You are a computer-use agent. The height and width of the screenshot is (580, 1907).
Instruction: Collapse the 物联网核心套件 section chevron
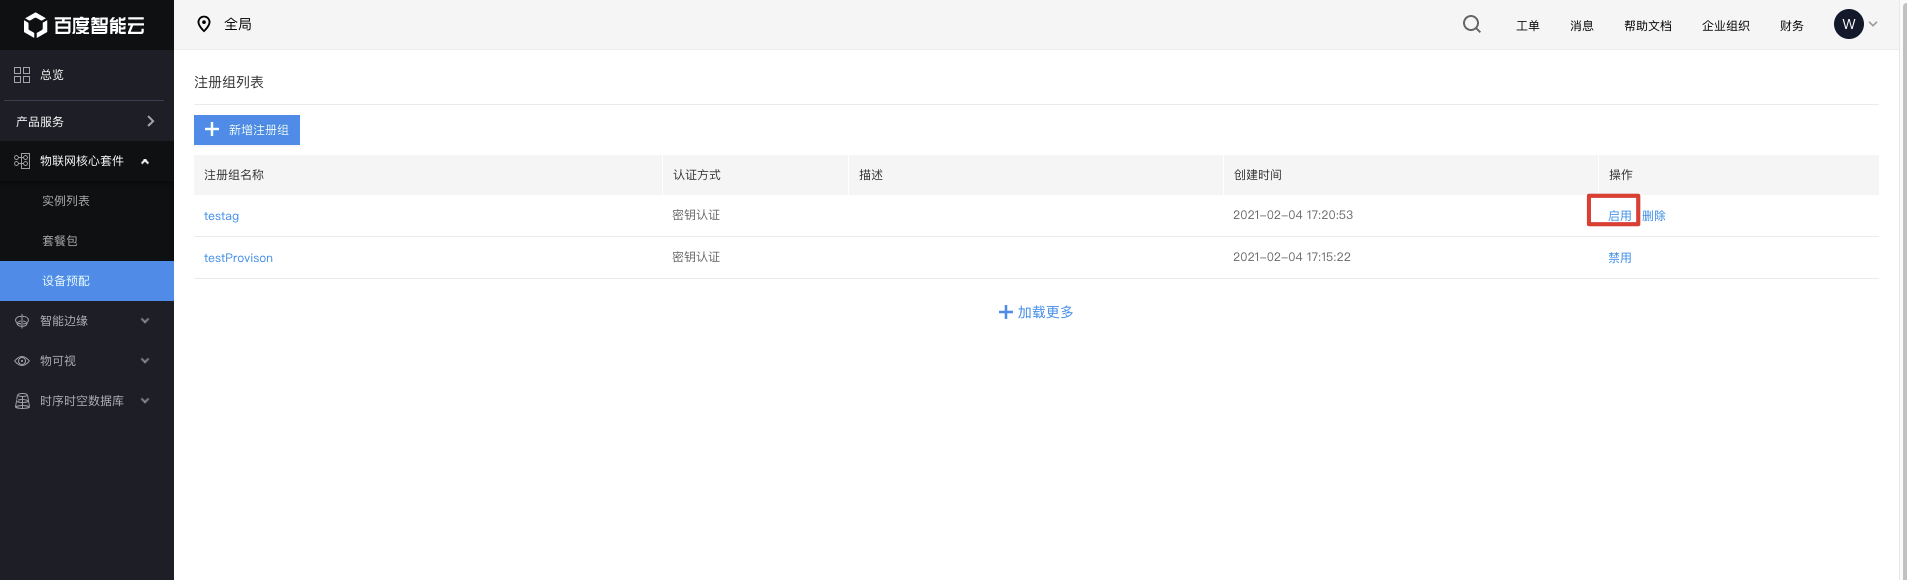(145, 161)
